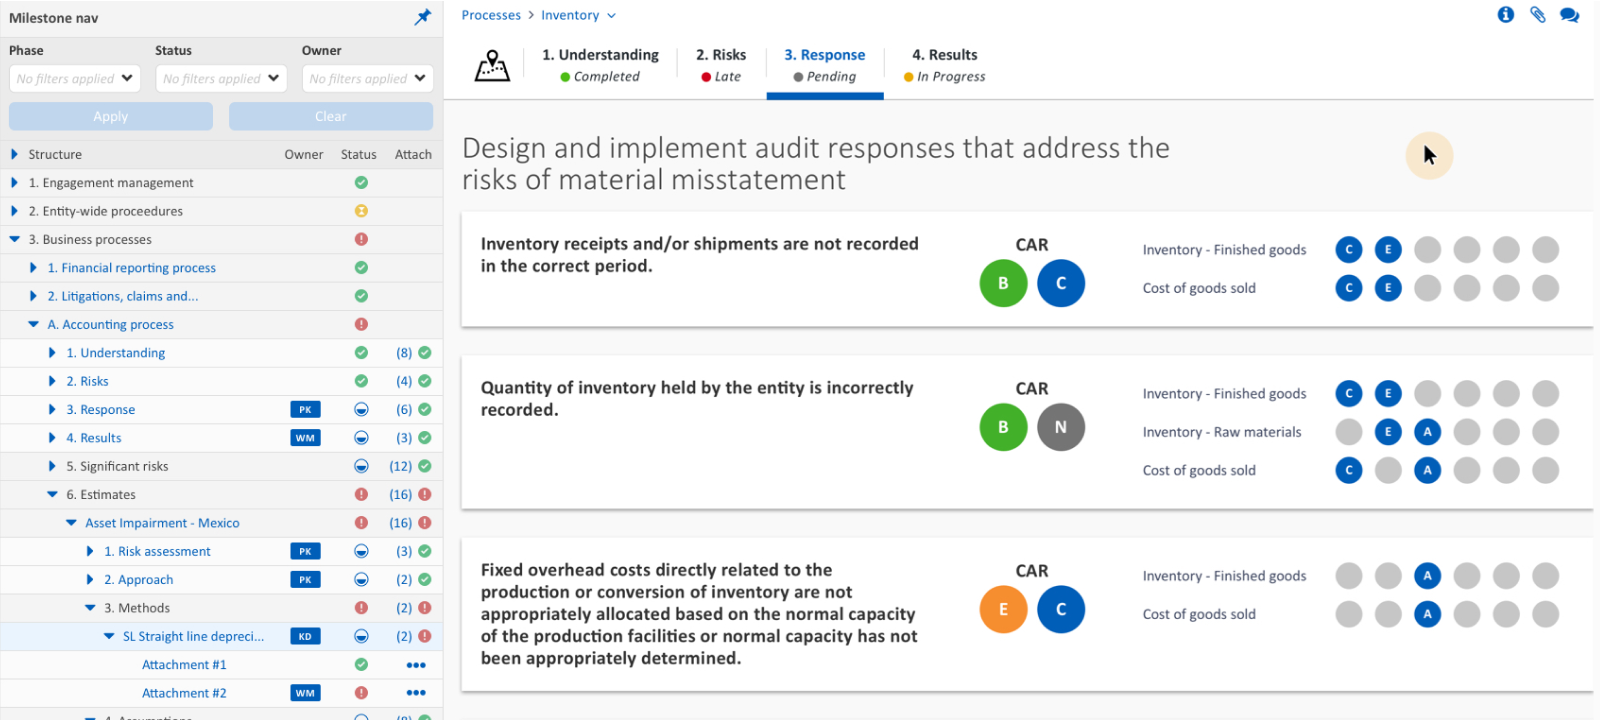Toggle the grey N CAR circle
1600x720 pixels.
tap(1061, 427)
